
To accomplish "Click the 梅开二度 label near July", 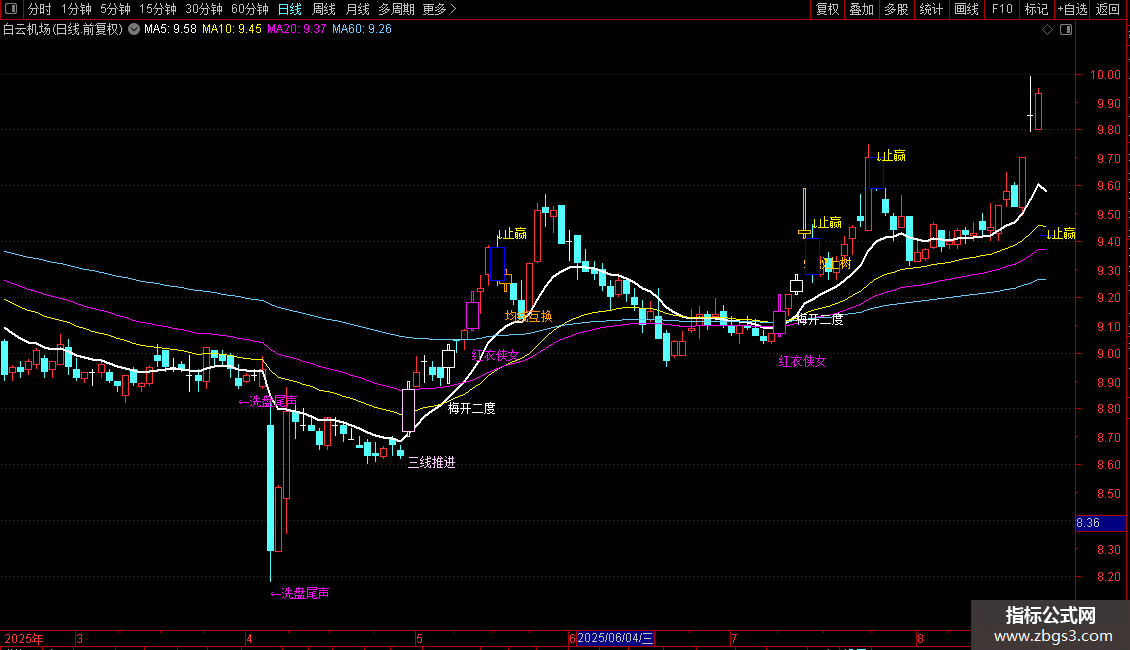I will (819, 319).
